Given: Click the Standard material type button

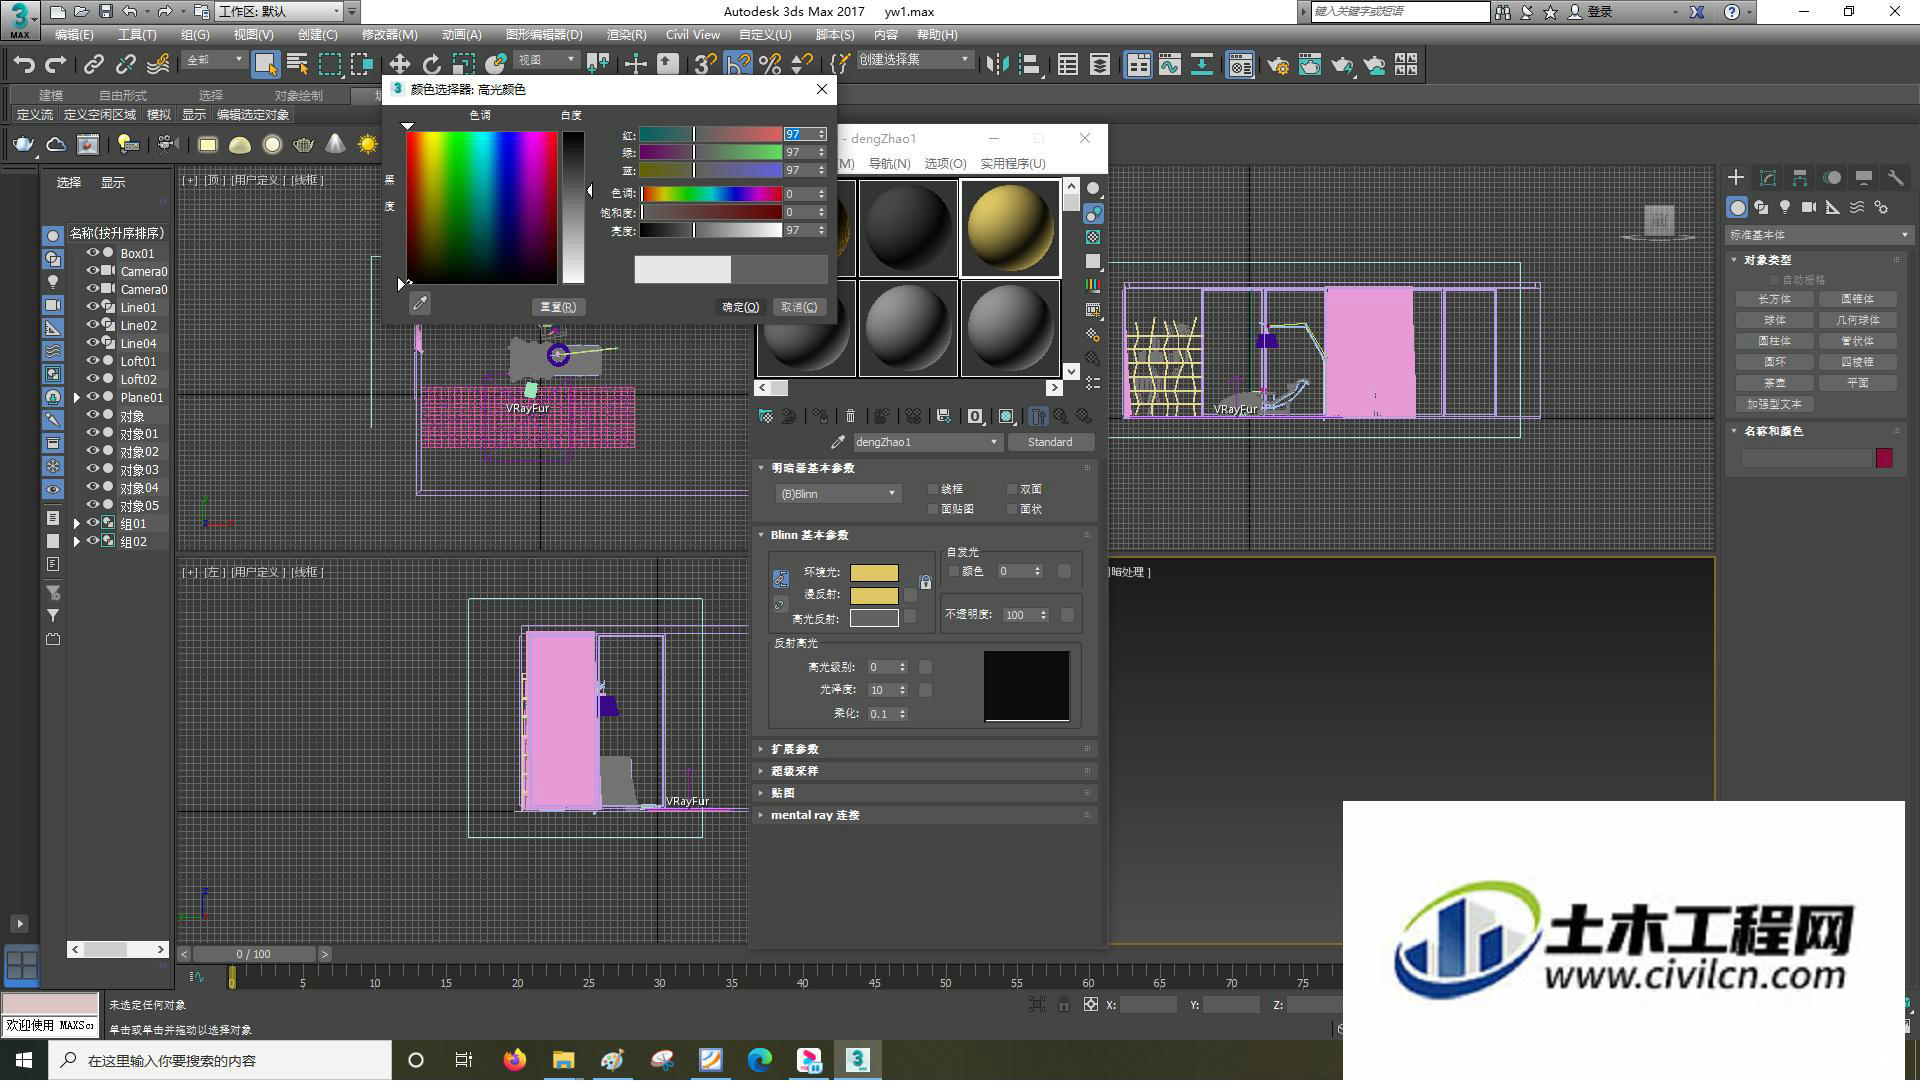Looking at the screenshot, I should point(1050,442).
